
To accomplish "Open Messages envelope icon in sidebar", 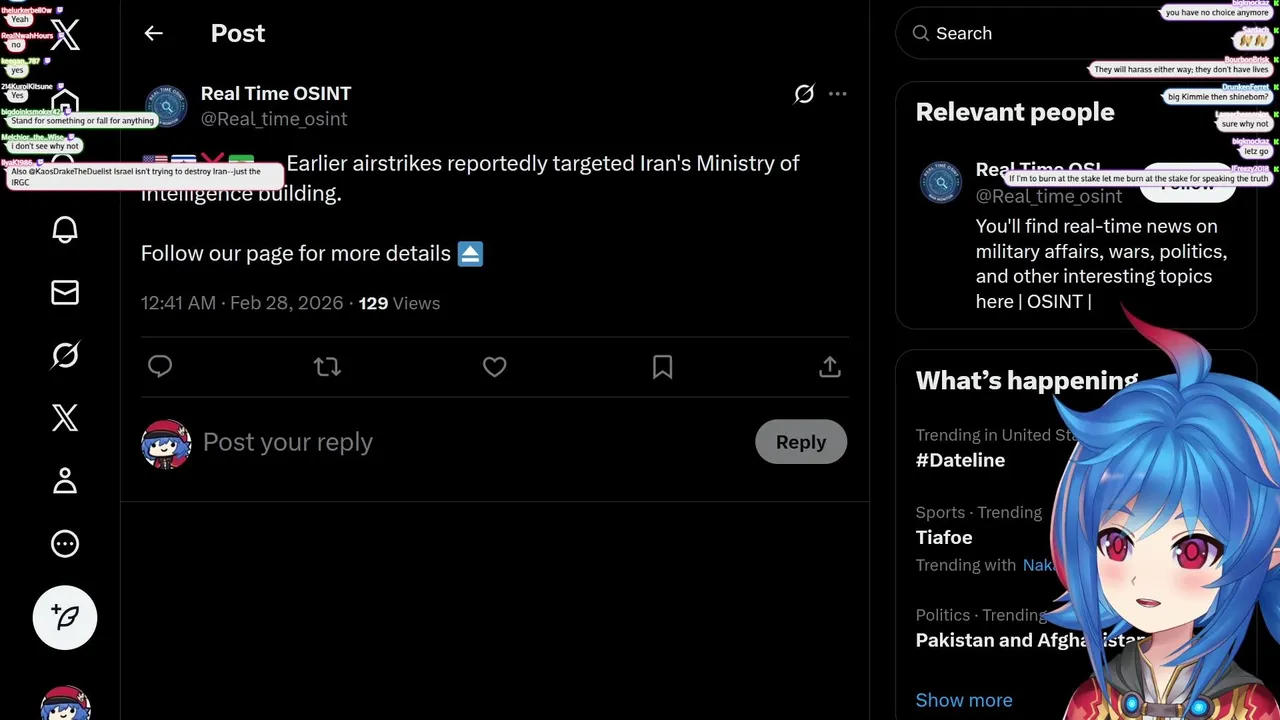I will pos(65,292).
